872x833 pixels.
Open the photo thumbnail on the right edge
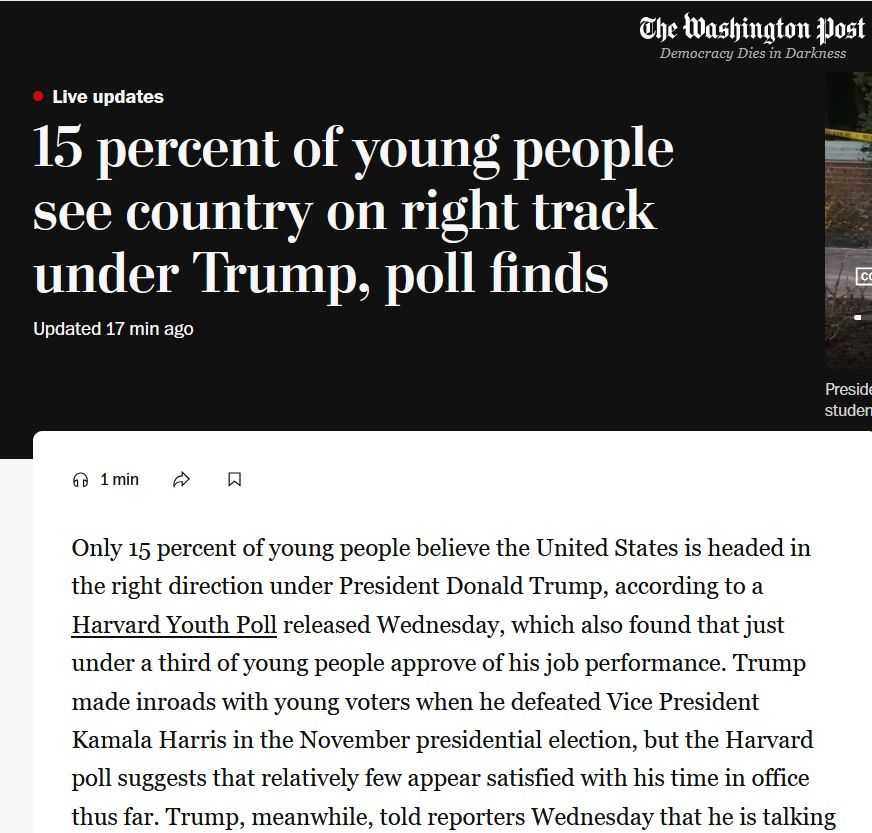pyautogui.click(x=850, y=220)
